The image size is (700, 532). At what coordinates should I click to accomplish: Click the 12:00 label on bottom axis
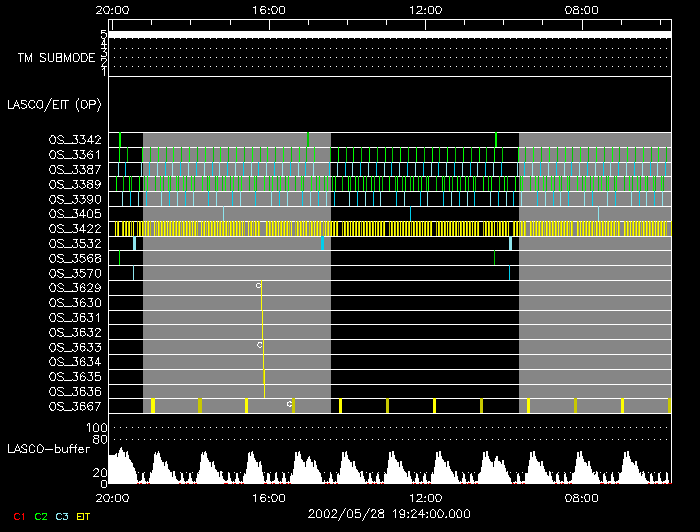(x=426, y=497)
